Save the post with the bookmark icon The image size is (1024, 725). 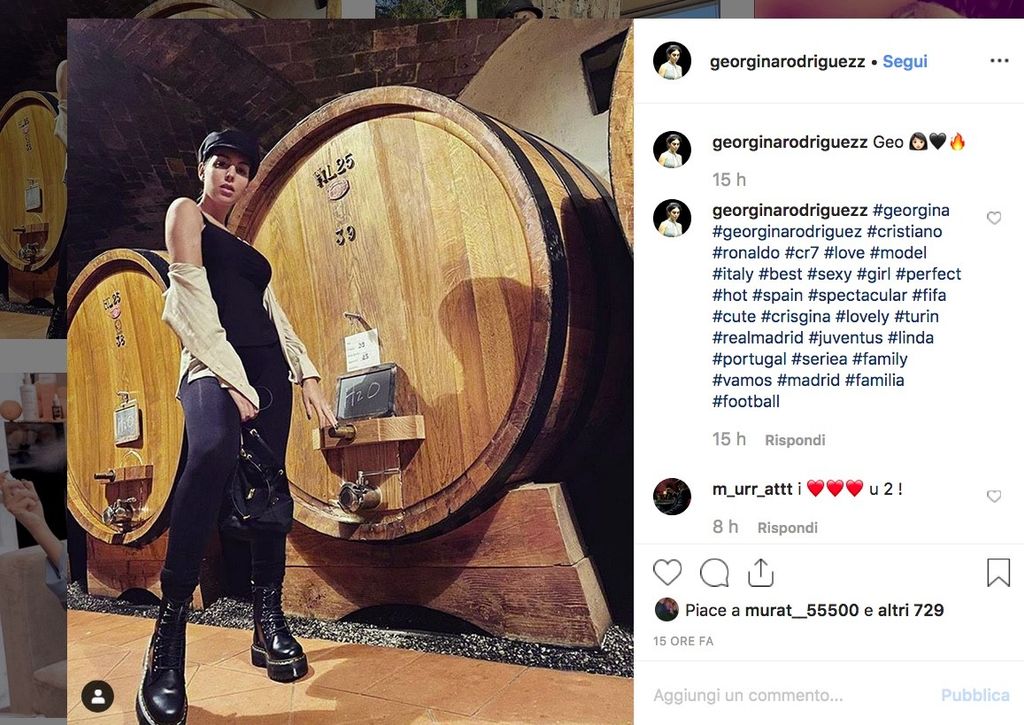tap(998, 572)
